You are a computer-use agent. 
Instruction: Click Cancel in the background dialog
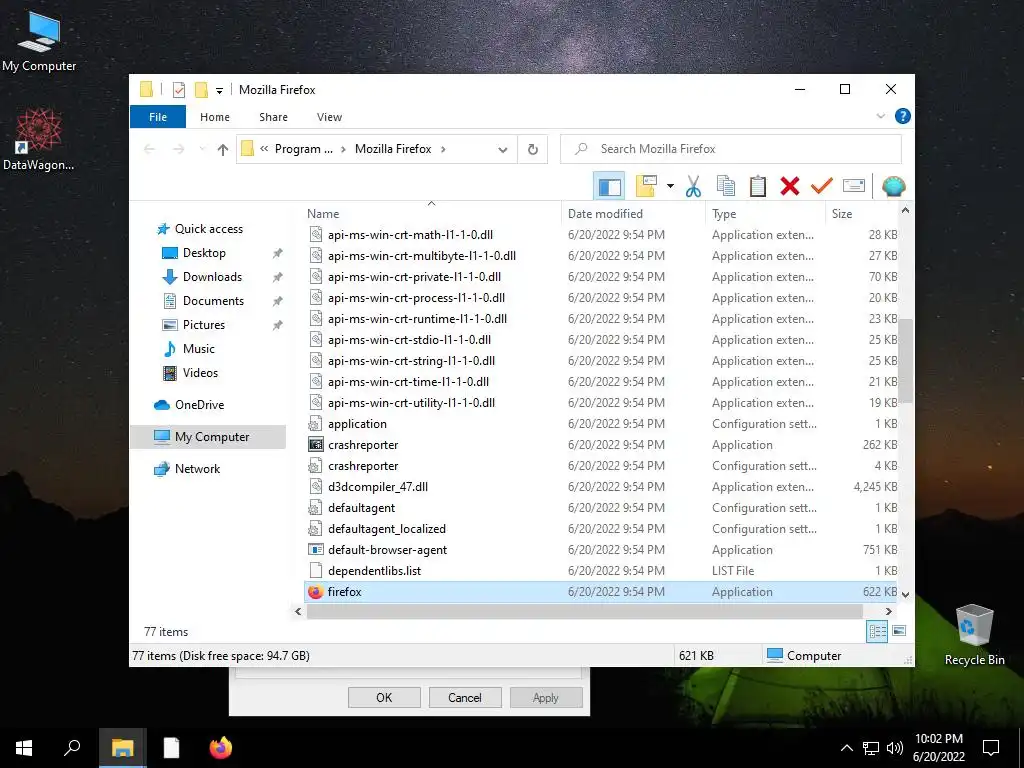465,697
